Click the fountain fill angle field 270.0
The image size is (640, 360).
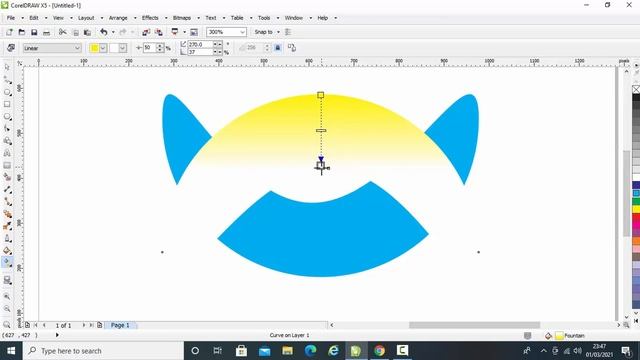click(200, 44)
